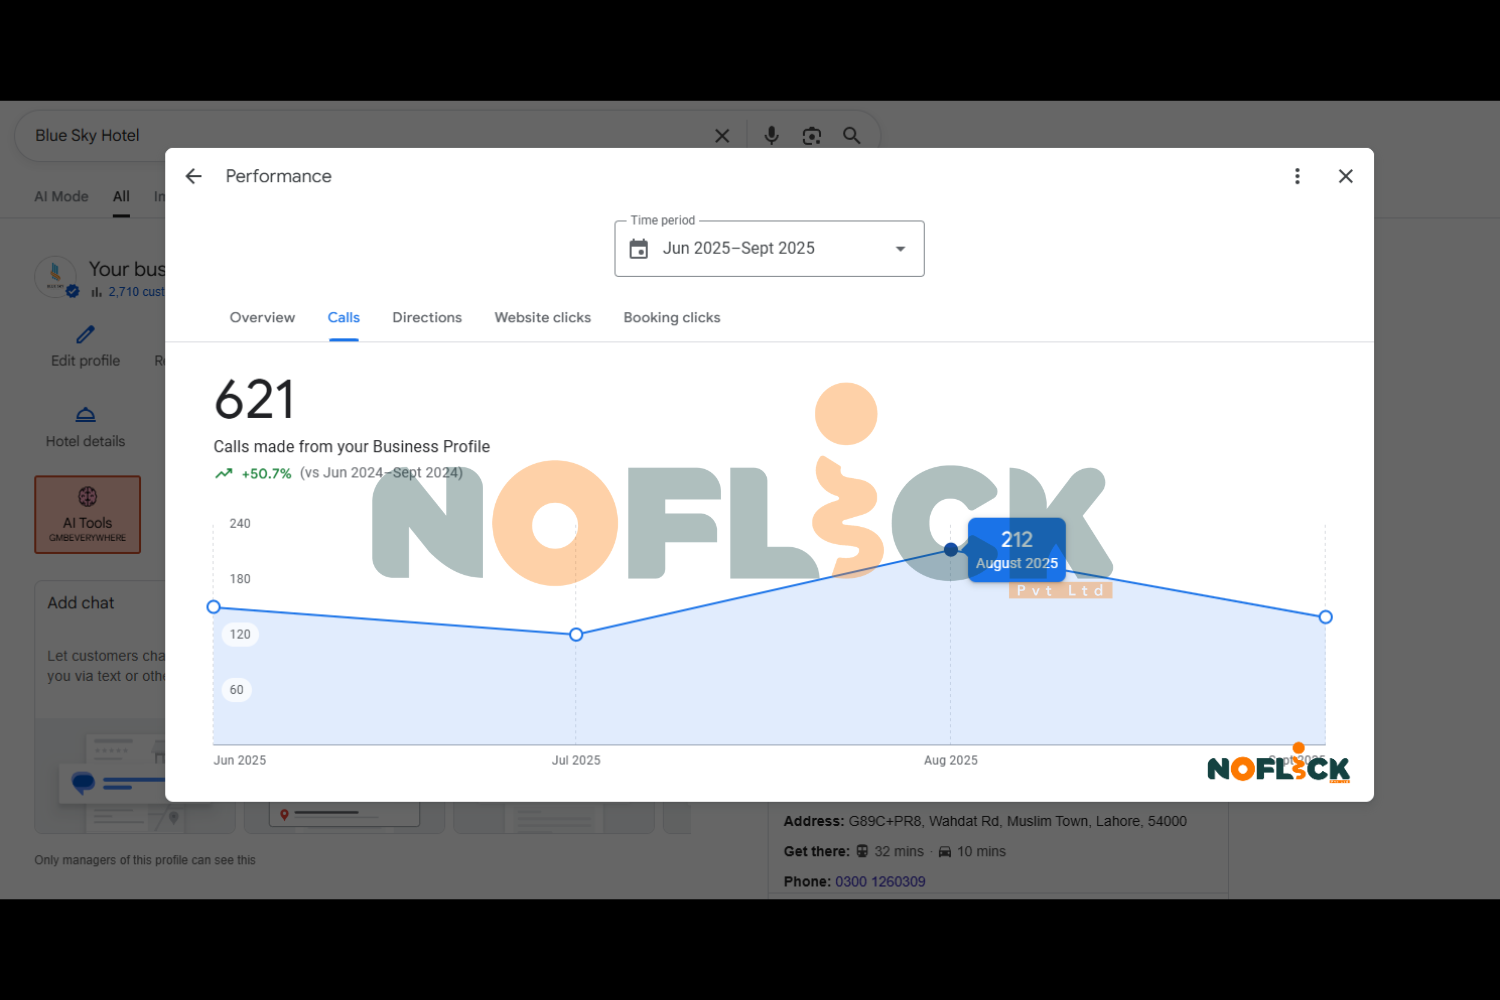The width and height of the screenshot is (1500, 1000).
Task: Open Edit profile pencil option
Action: (x=86, y=346)
